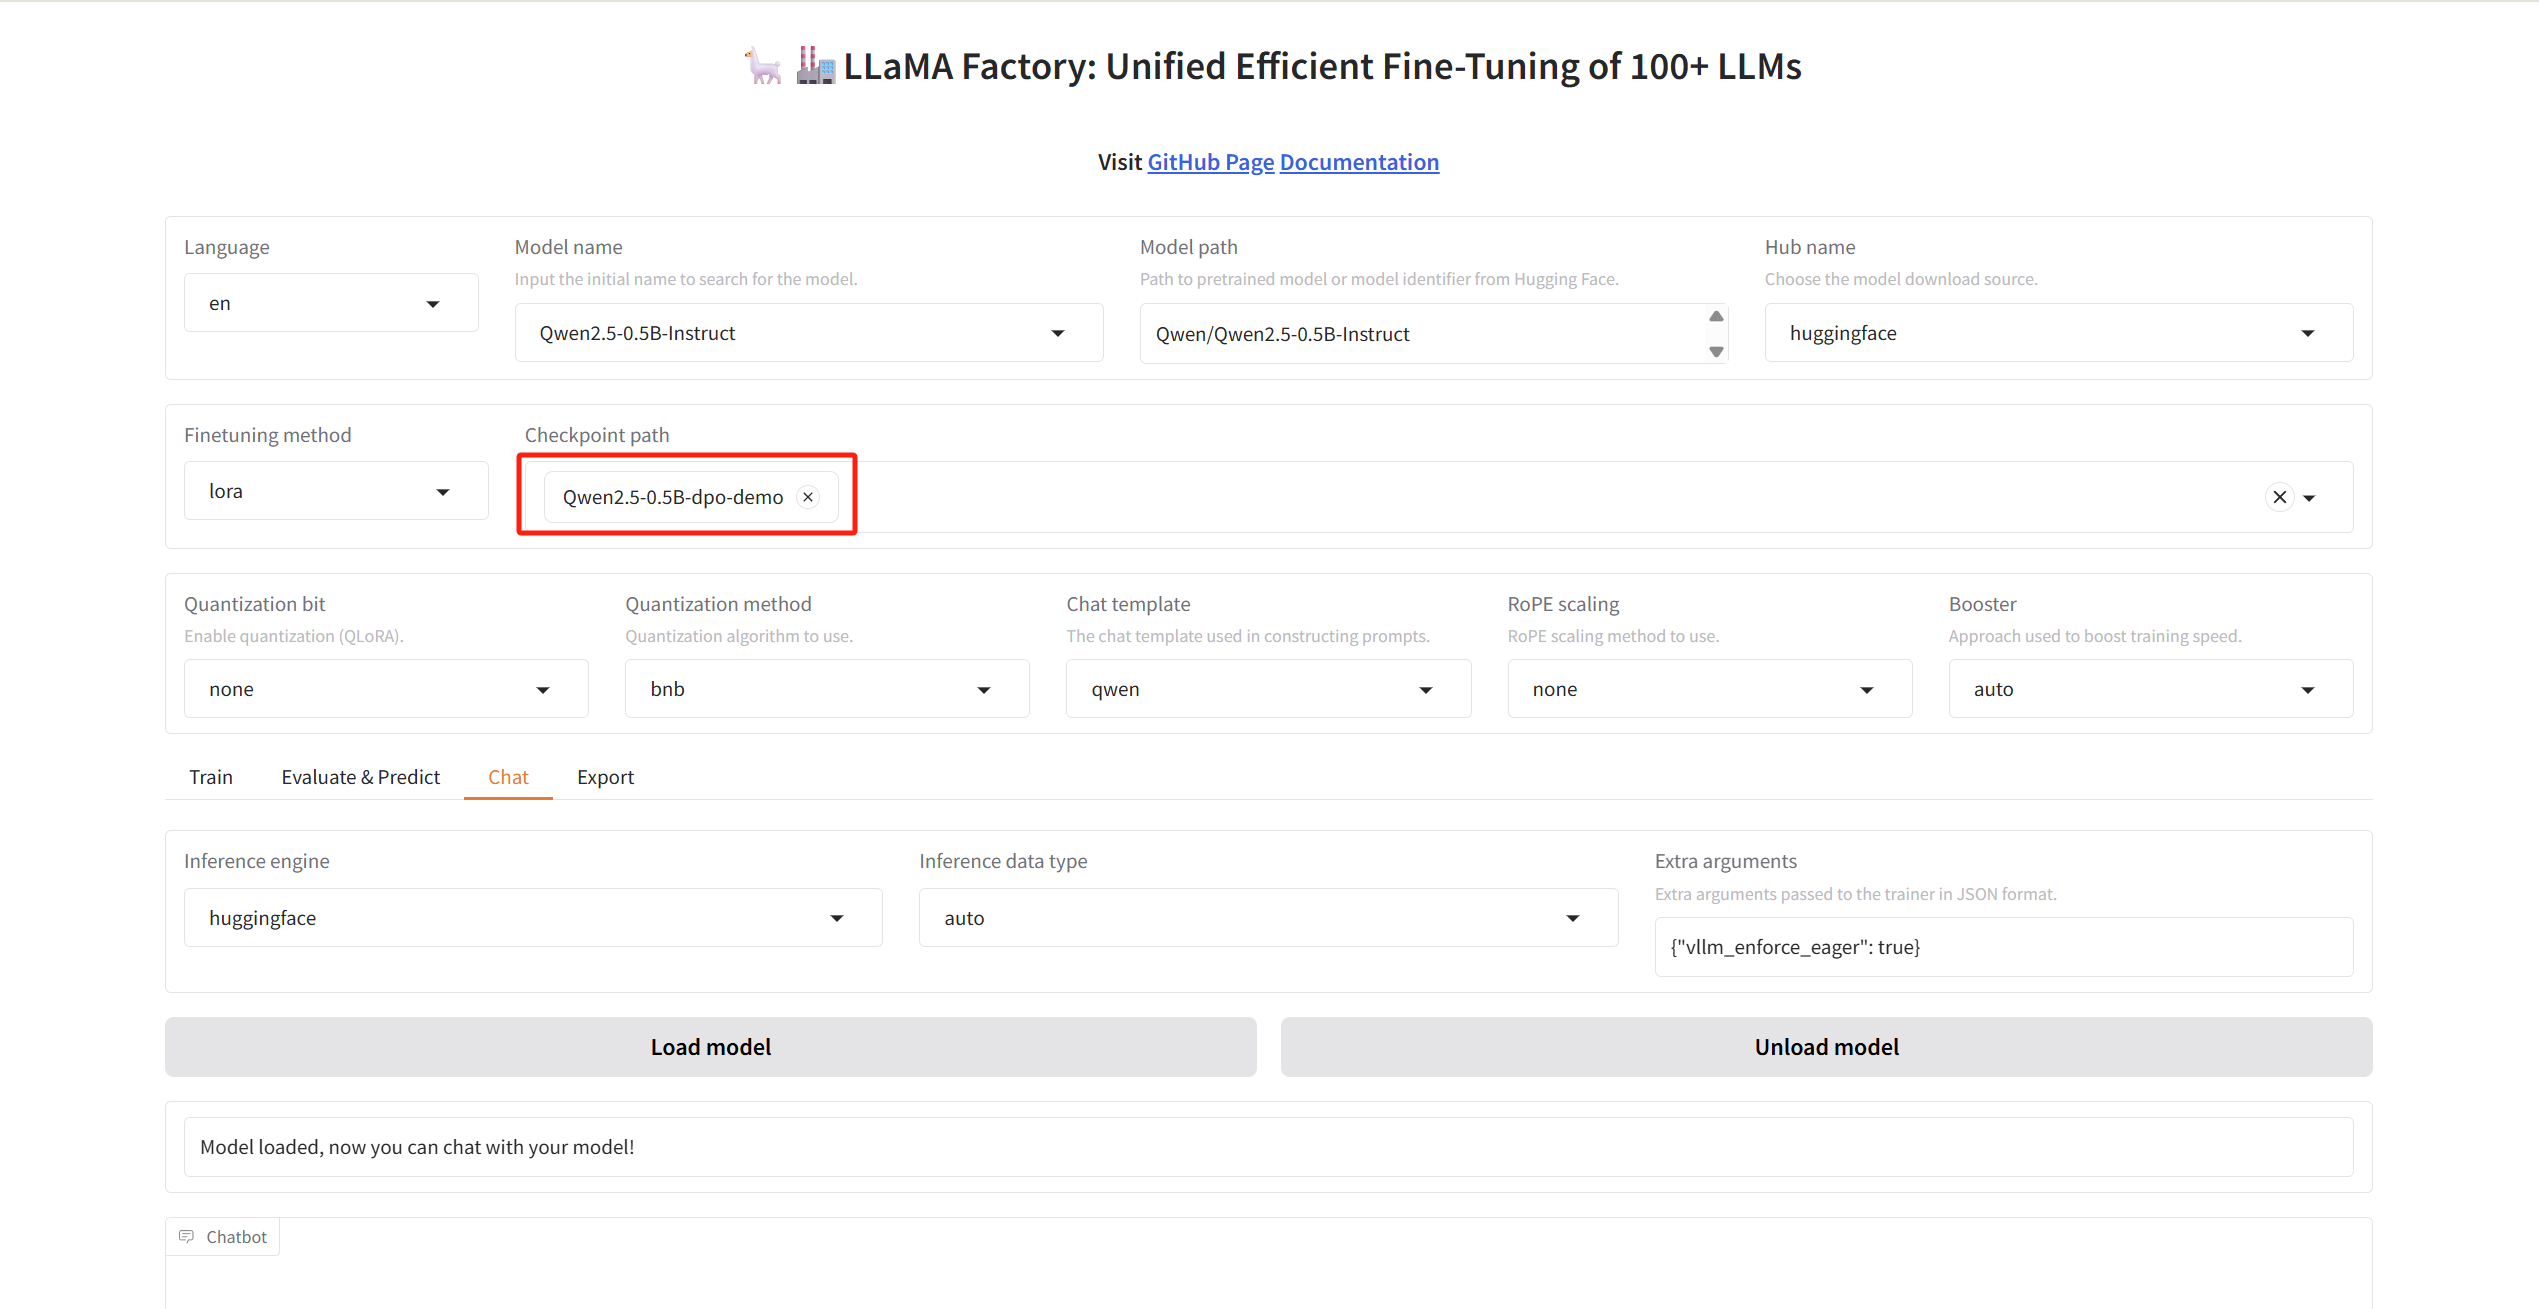The width and height of the screenshot is (2539, 1309).
Task: Click the Load model button
Action: tap(710, 1047)
